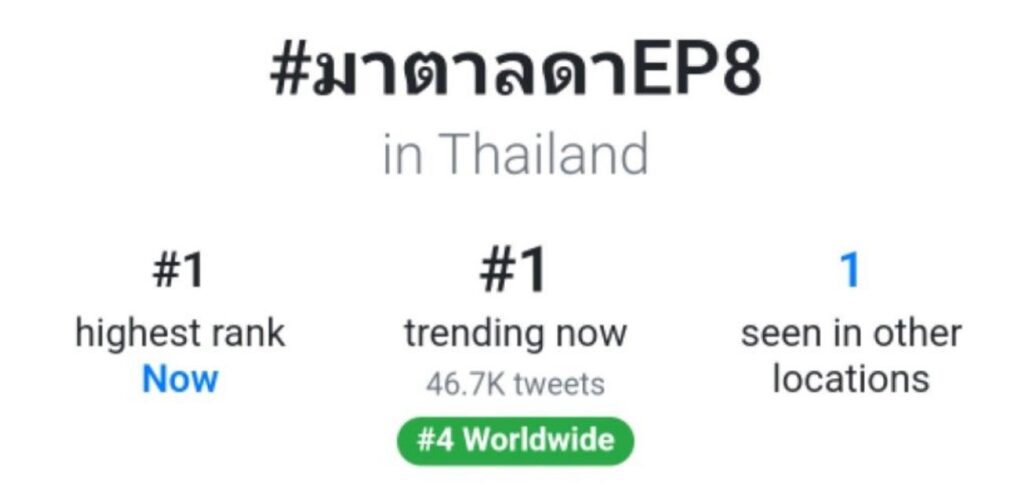This screenshot has height=504, width=1024.
Task: Open the #มาตาลดาEP8 hashtag title
Action: [x=514, y=76]
